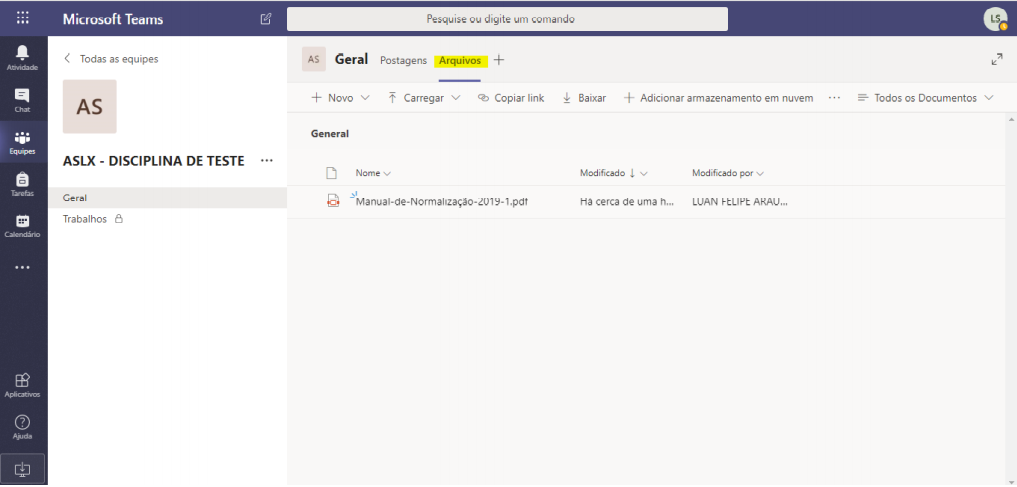The width and height of the screenshot is (1017, 487).
Task: Open the app launcher grid icon
Action: point(23,18)
